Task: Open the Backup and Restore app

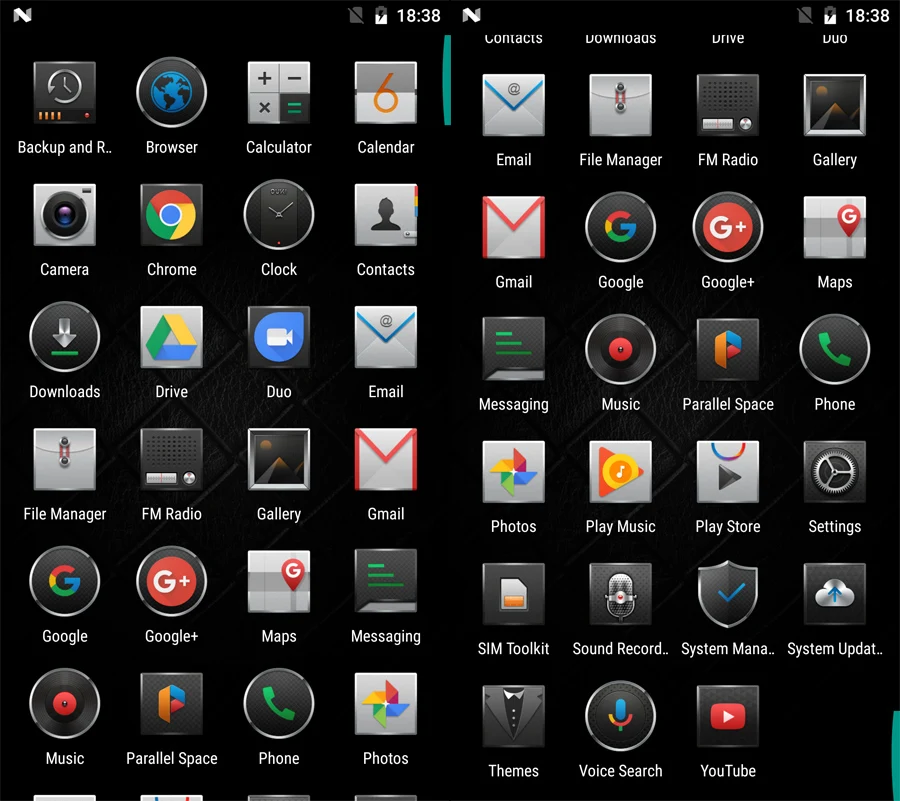Action: [x=64, y=92]
